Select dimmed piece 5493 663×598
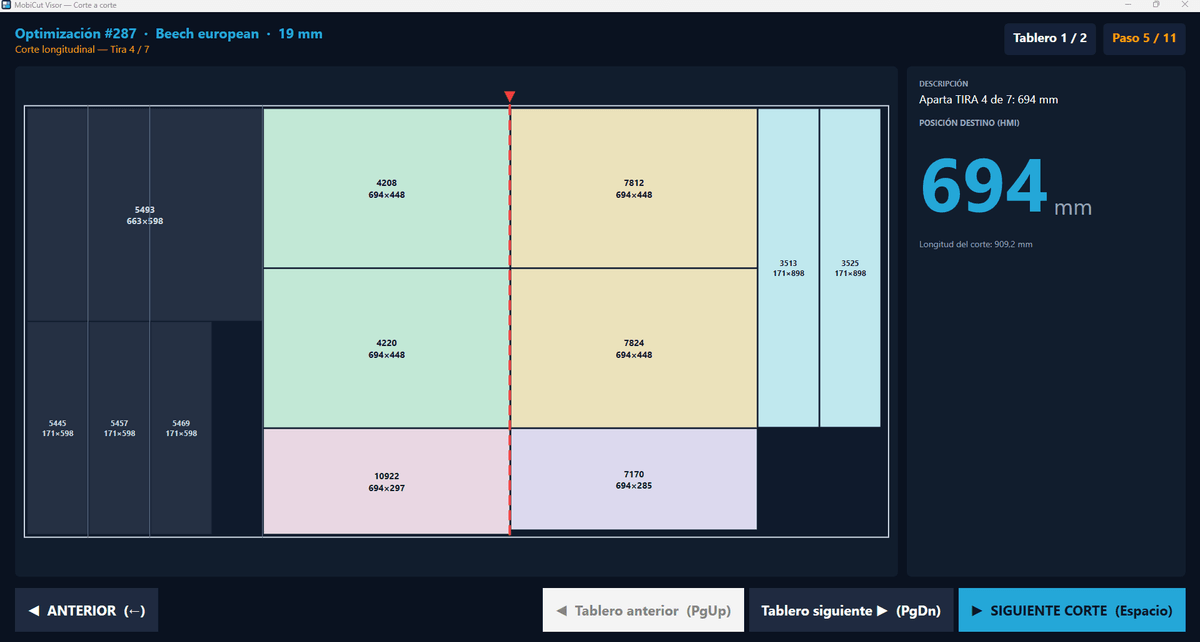 [144, 214]
